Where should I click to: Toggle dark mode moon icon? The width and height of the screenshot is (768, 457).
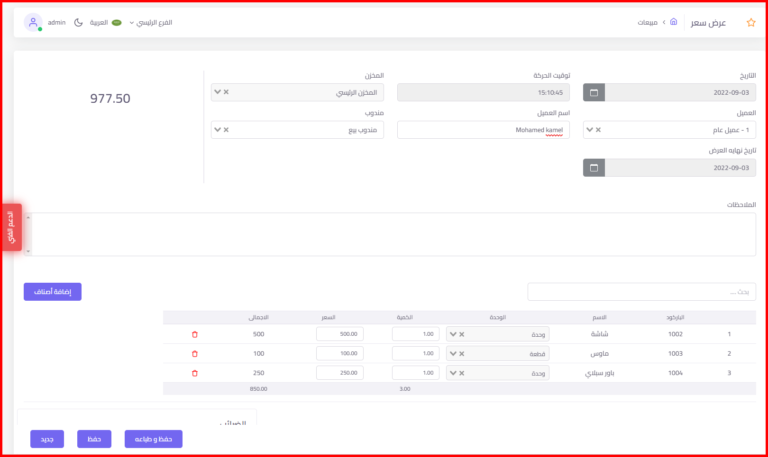tap(79, 22)
